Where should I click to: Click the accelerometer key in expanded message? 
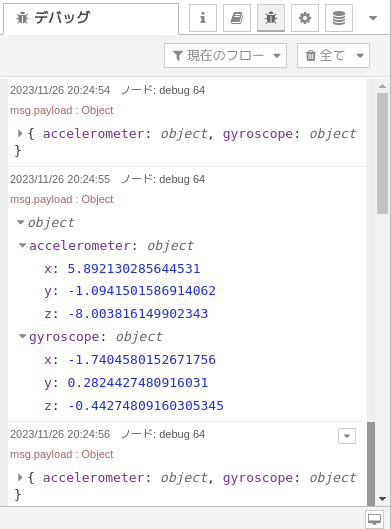(79, 246)
